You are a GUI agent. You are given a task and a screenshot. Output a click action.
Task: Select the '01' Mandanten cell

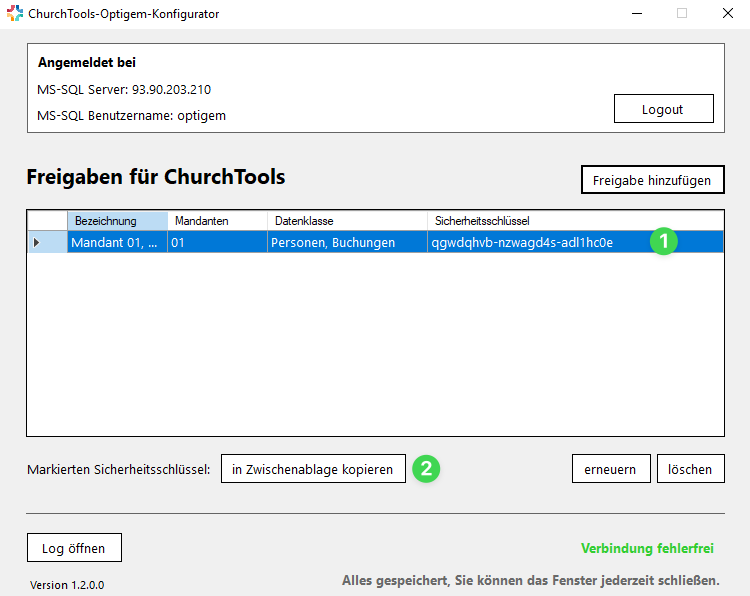(217, 242)
